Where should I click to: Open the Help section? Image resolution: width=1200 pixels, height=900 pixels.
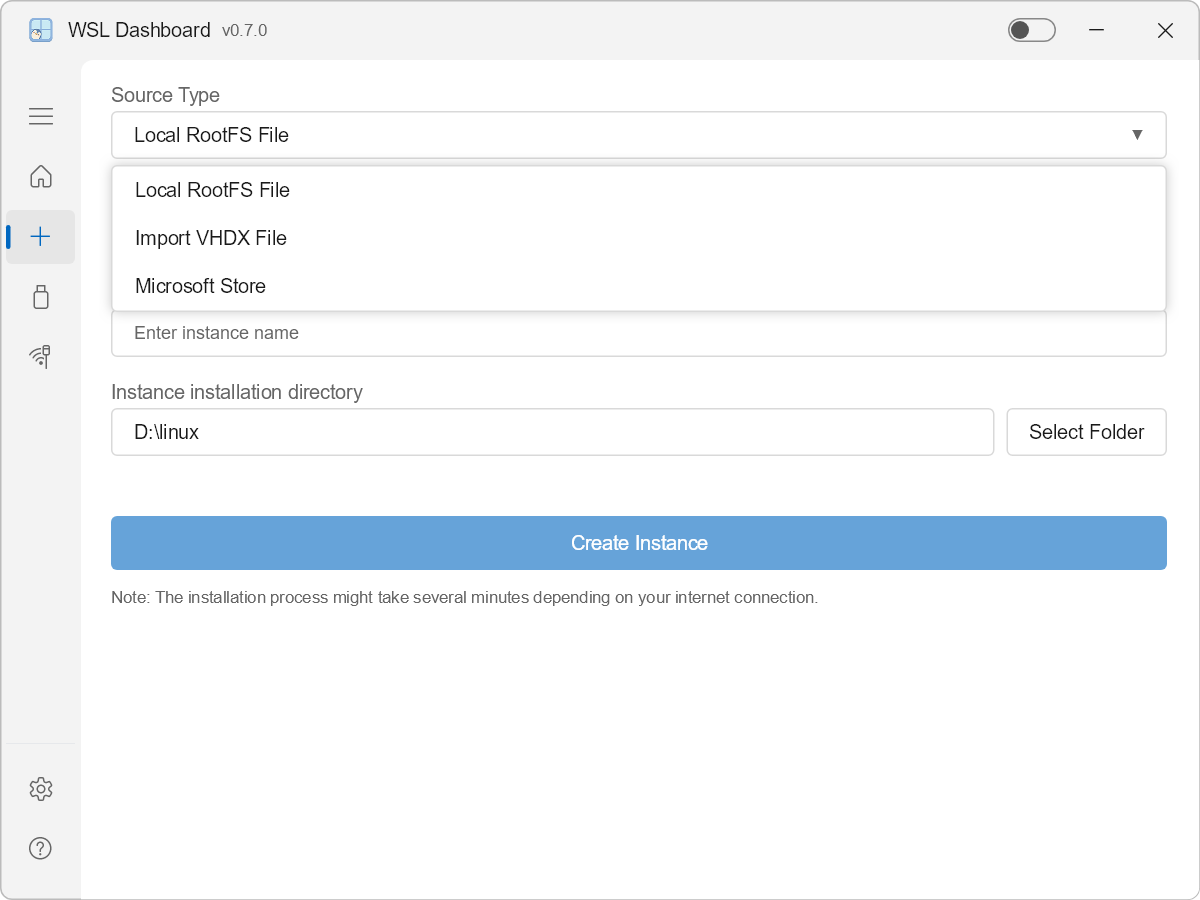(41, 848)
